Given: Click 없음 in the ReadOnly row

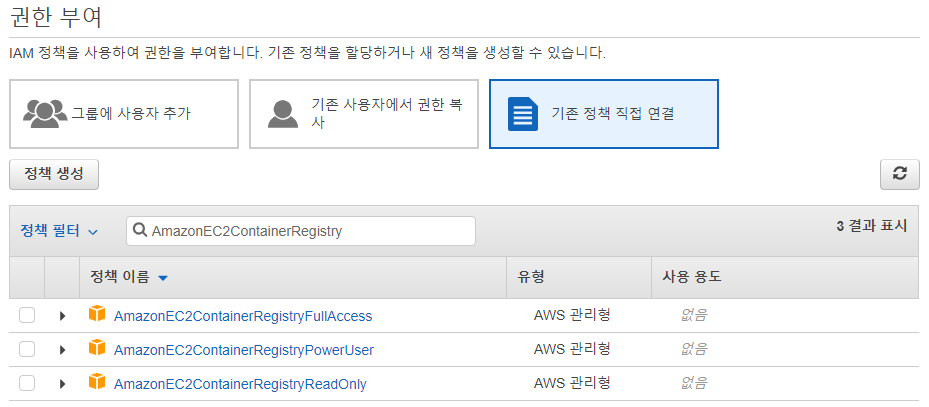Looking at the screenshot, I should (x=694, y=383).
